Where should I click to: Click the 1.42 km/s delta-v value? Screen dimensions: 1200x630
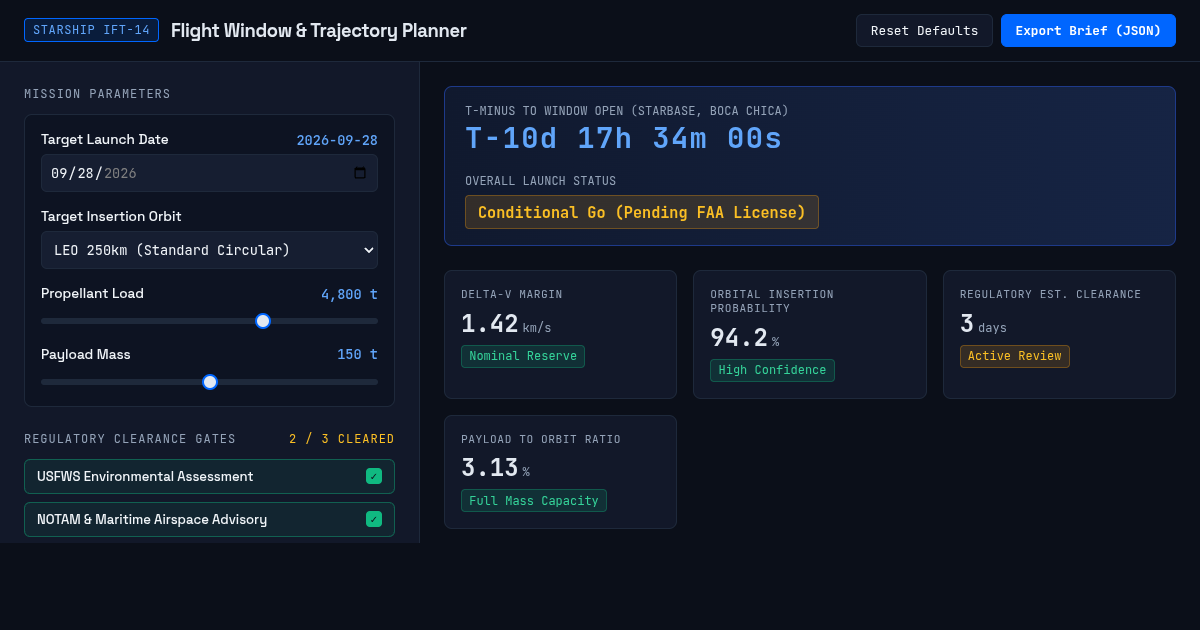coord(506,324)
